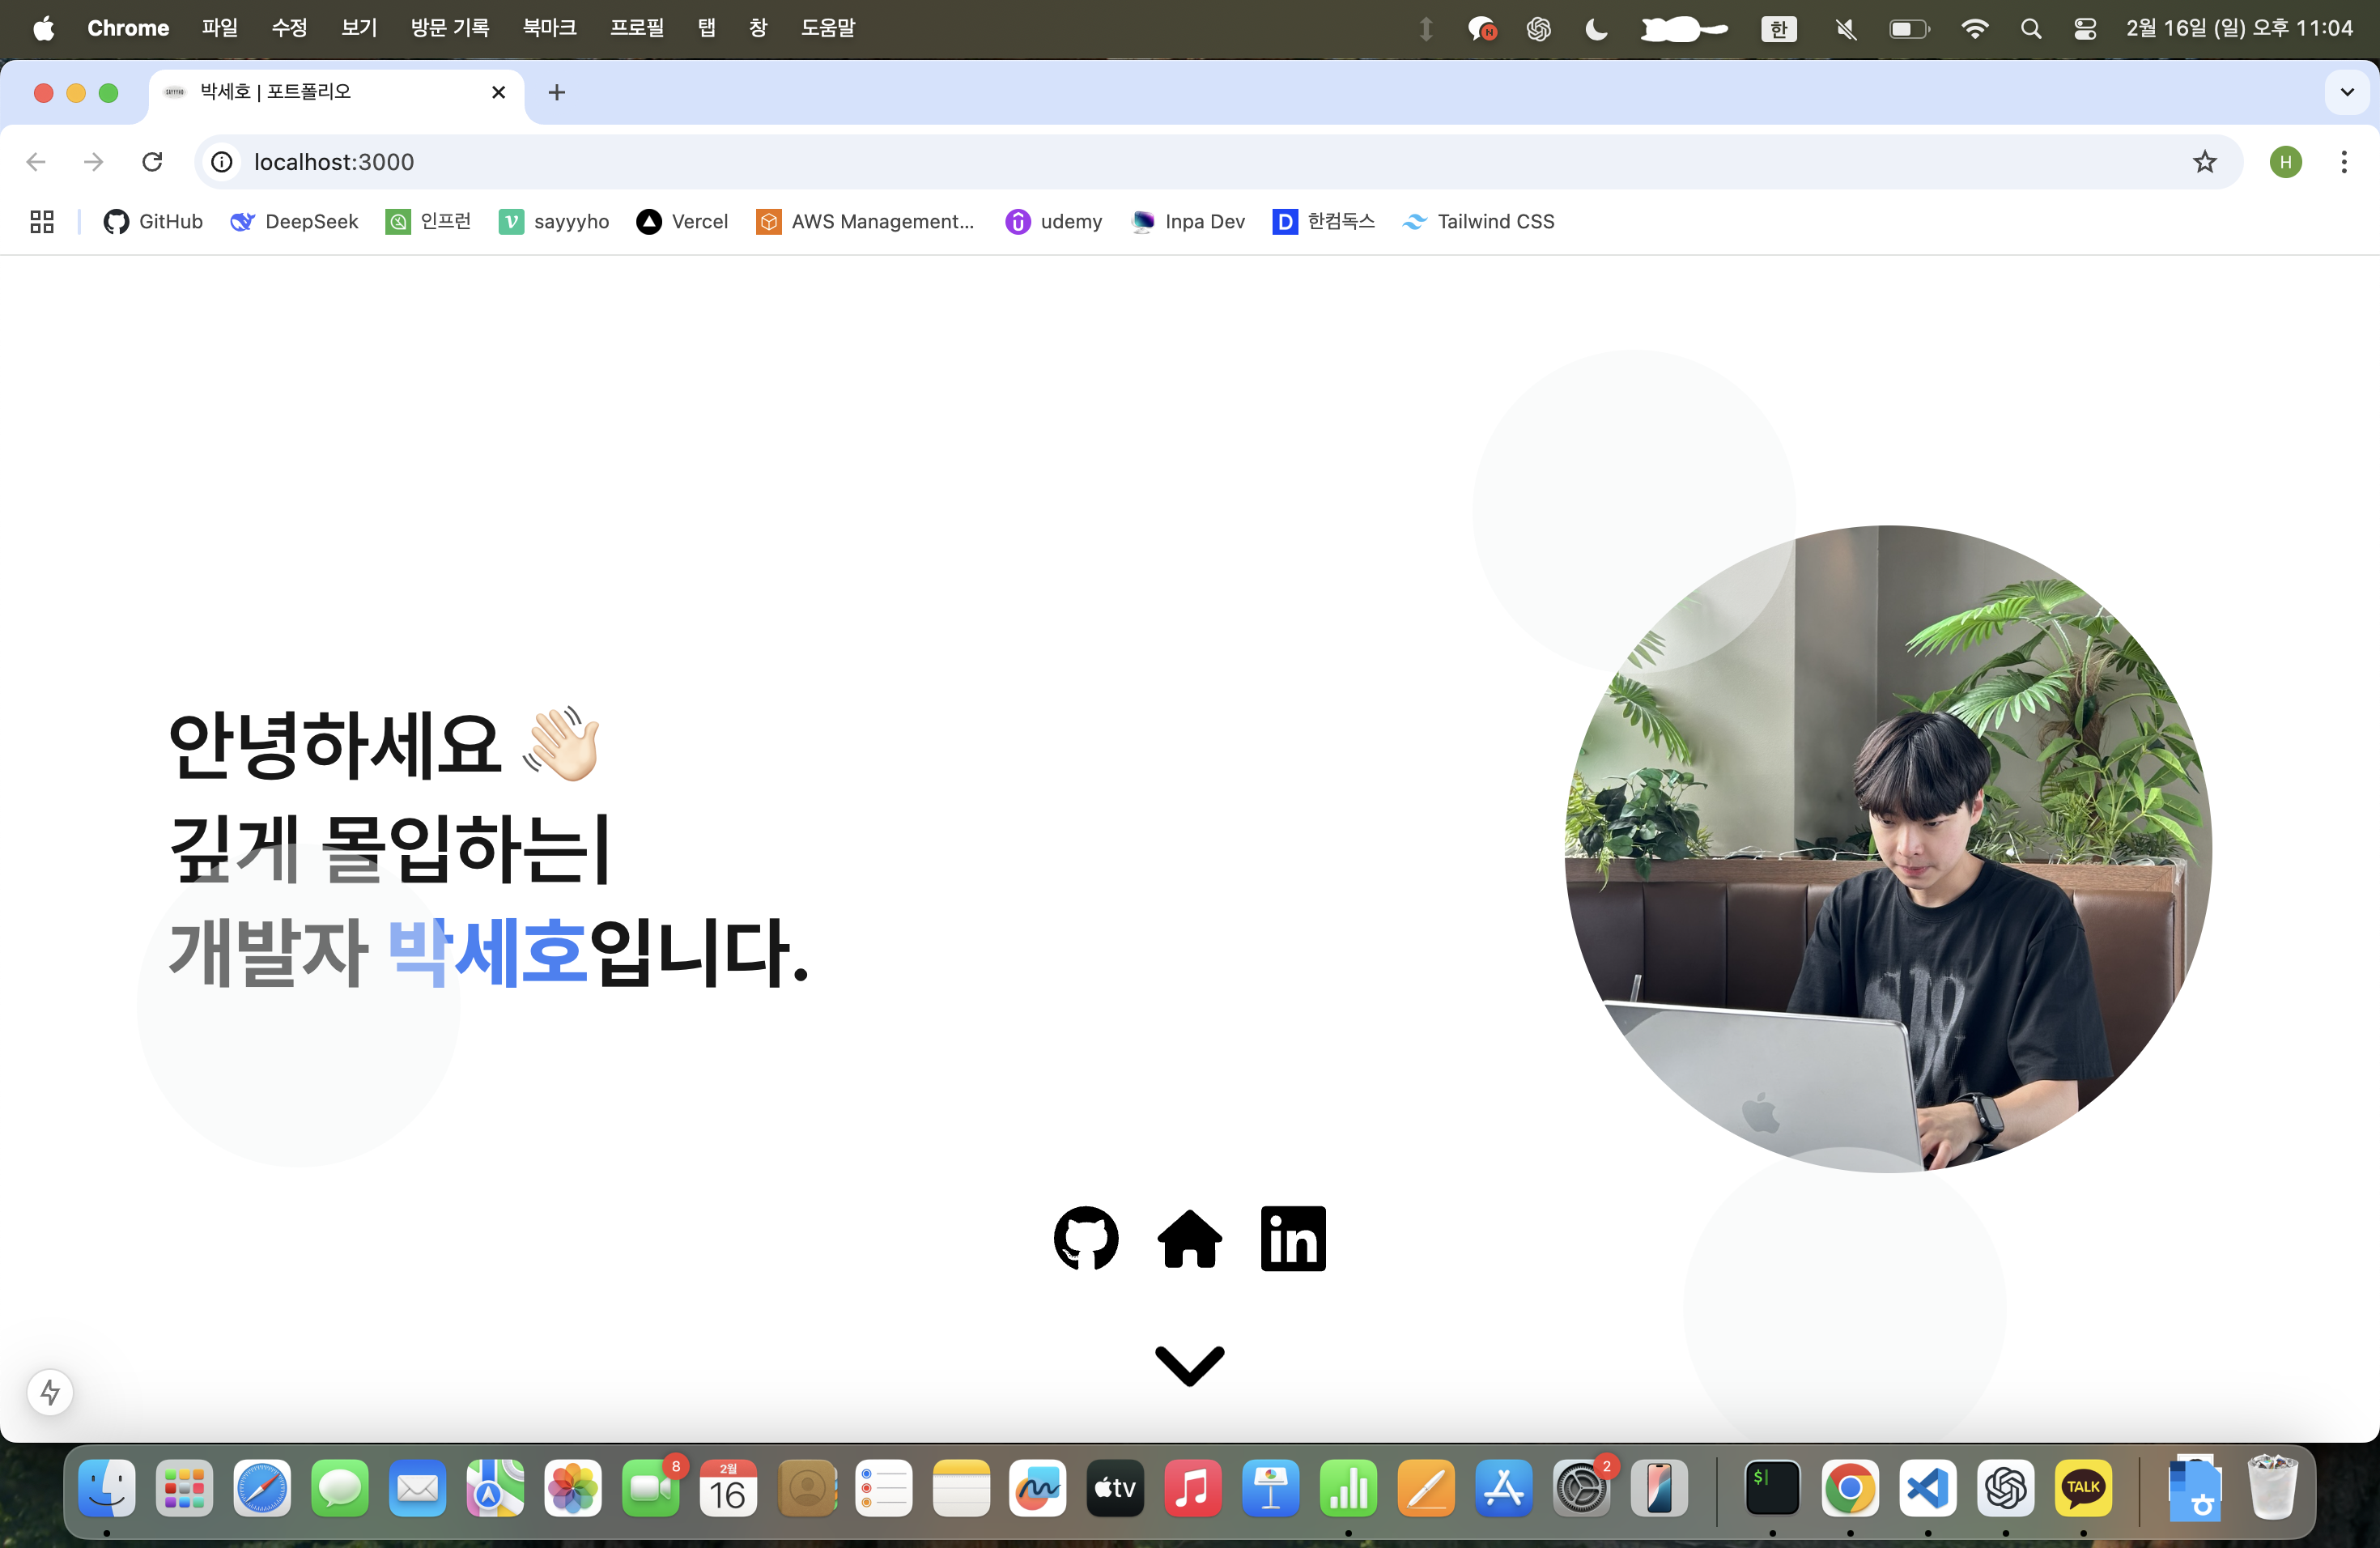
Task: Toggle the Do Not Disturb moon icon
Action: pos(1596,29)
